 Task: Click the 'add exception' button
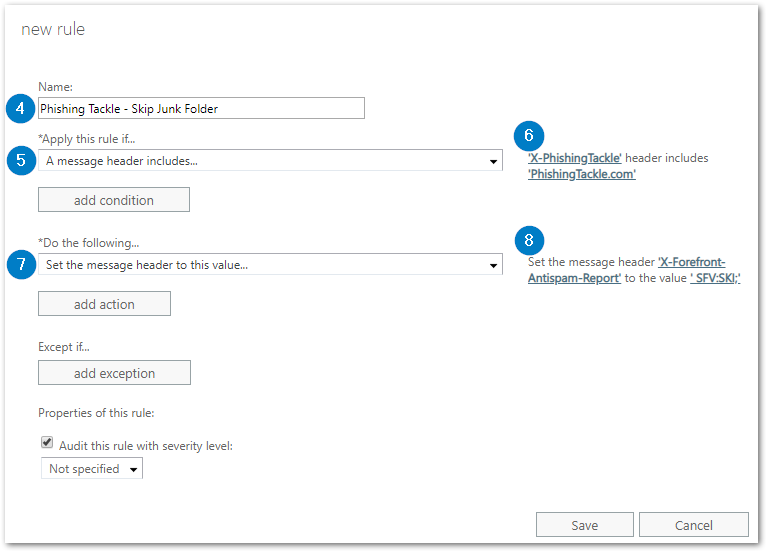coord(114,373)
